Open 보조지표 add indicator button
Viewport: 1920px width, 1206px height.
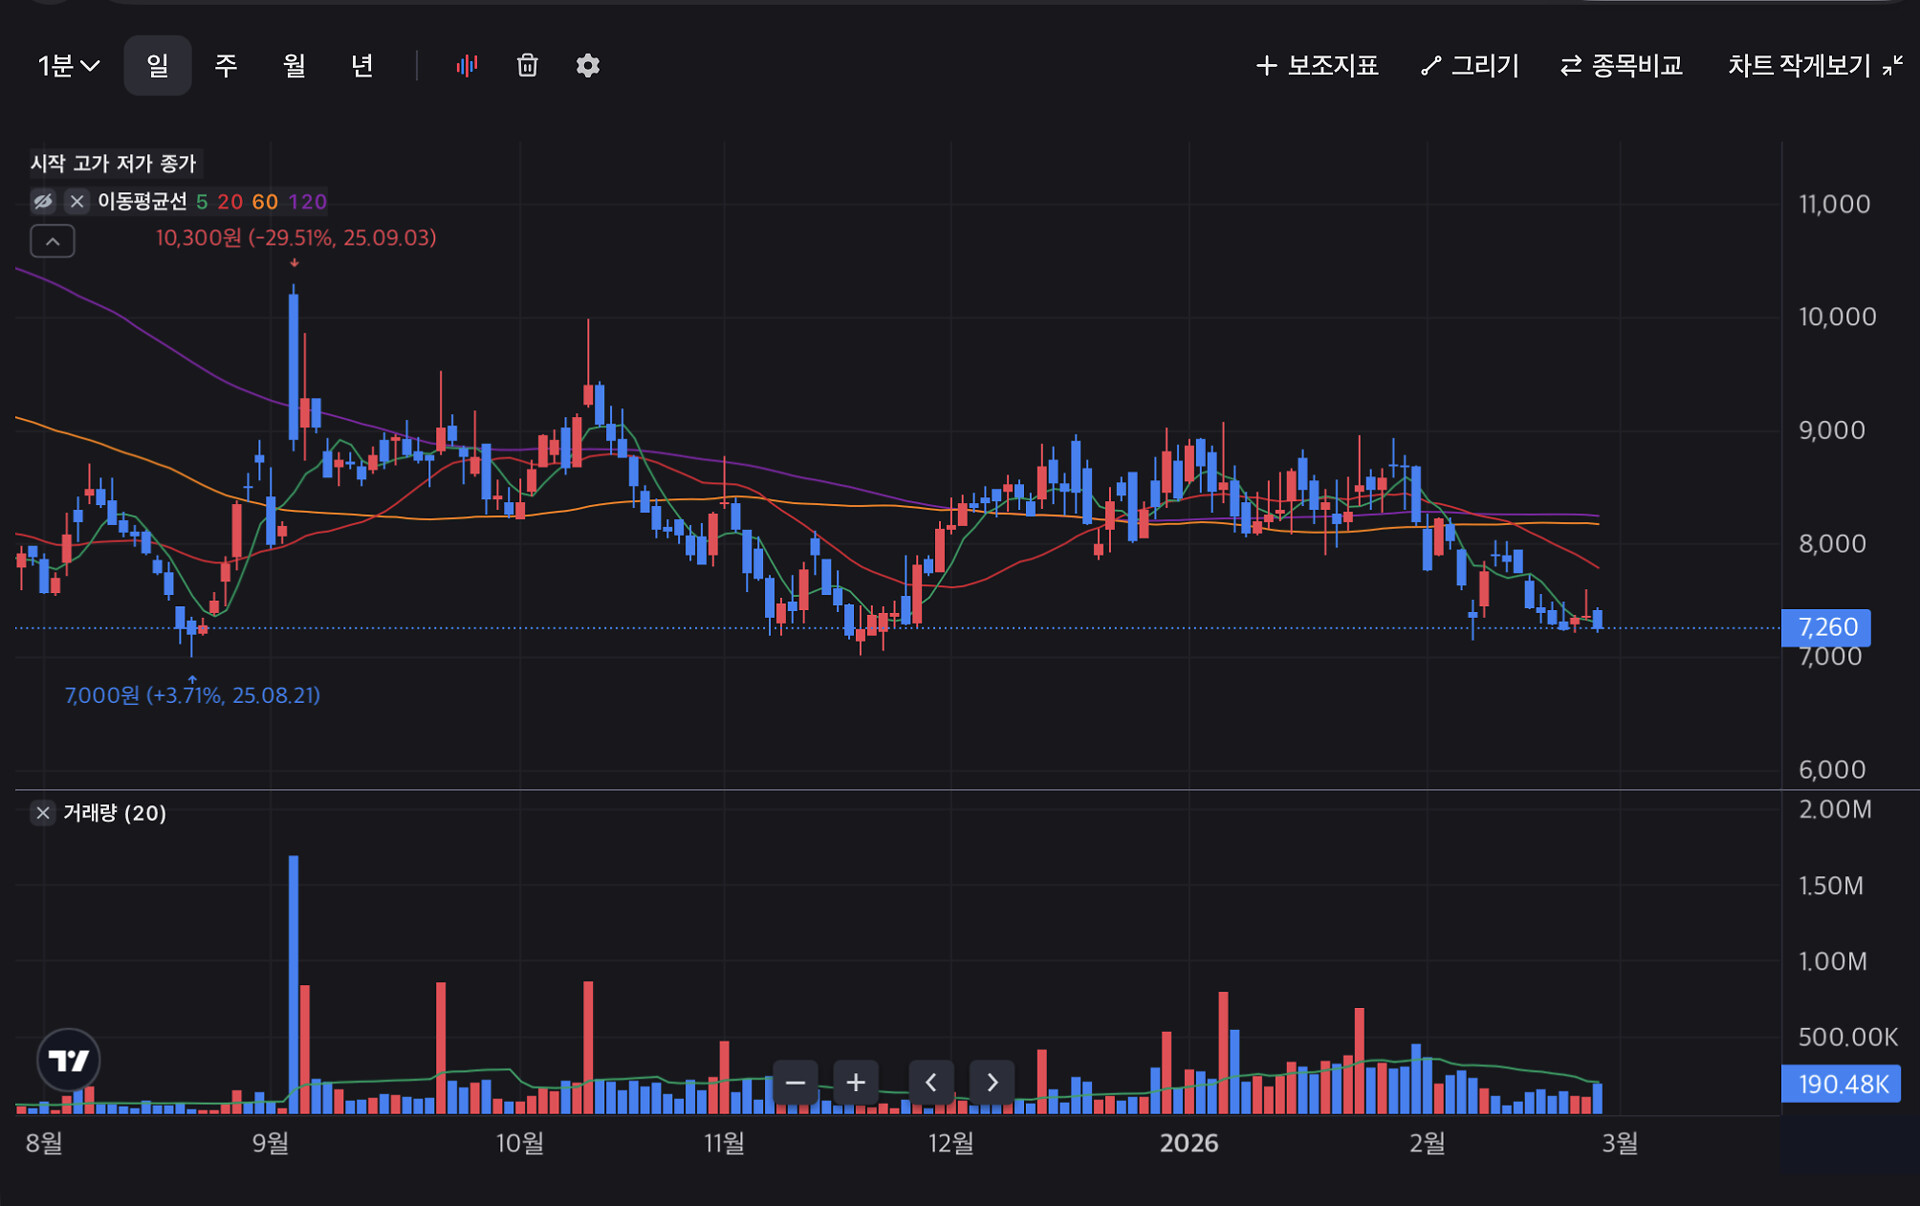tap(1317, 66)
